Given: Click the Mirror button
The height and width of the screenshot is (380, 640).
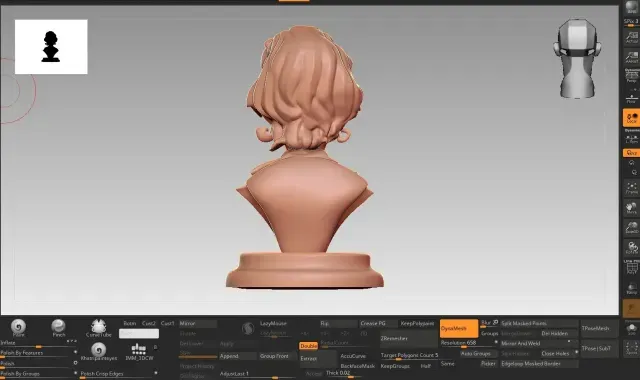Looking at the screenshot, I should click(198, 323).
